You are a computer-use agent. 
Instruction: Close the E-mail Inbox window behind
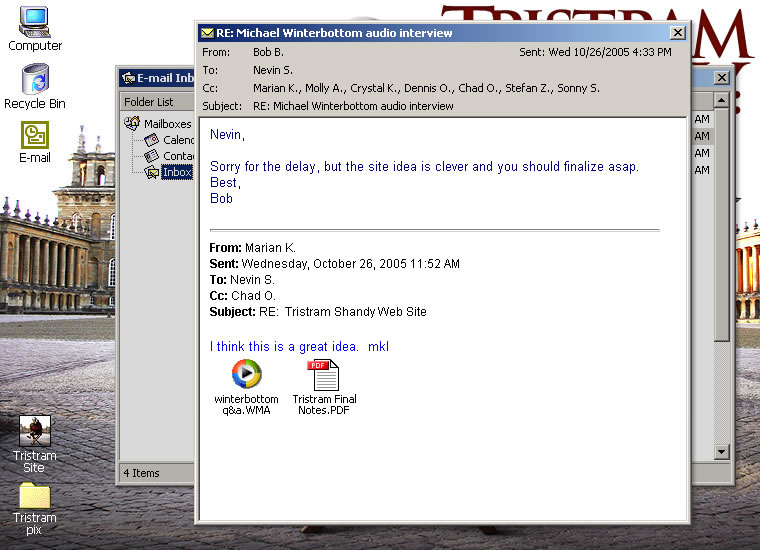pos(722,78)
